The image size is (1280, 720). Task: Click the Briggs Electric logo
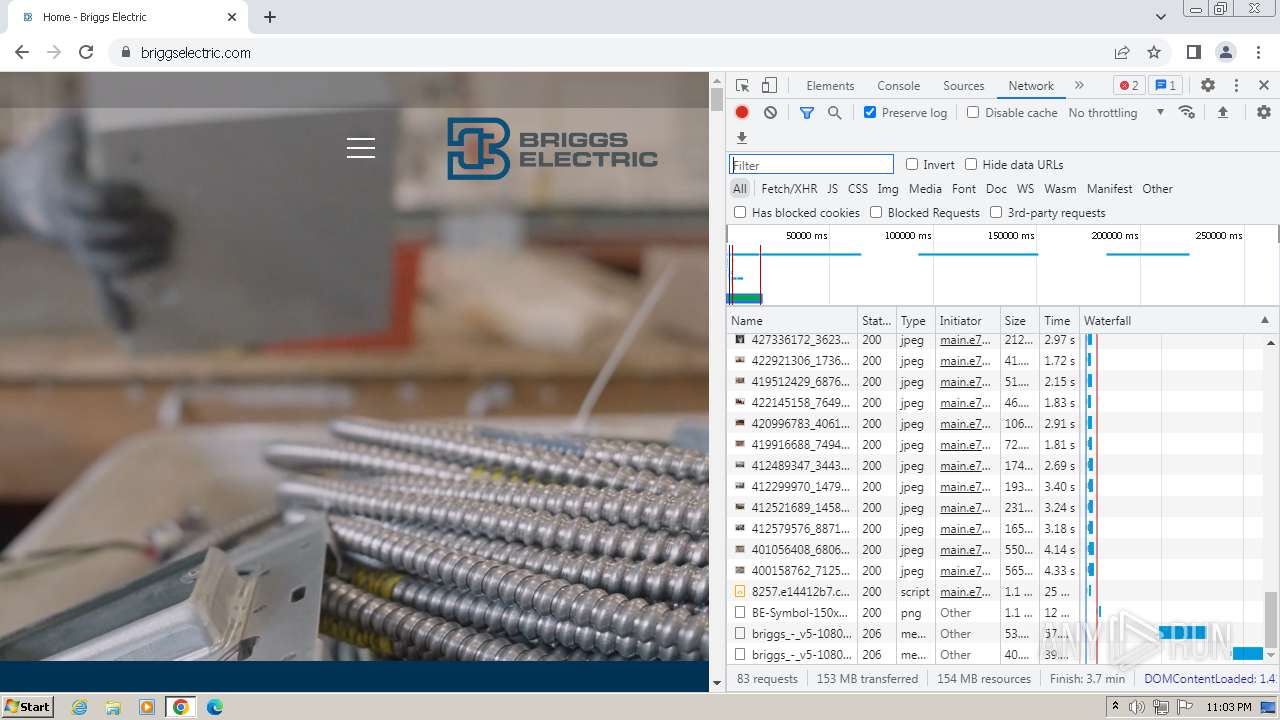pyautogui.click(x=552, y=149)
